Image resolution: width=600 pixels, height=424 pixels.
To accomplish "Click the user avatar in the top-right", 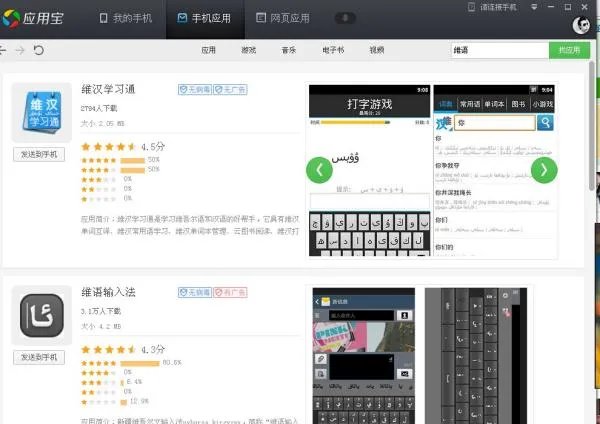I will pos(581,25).
